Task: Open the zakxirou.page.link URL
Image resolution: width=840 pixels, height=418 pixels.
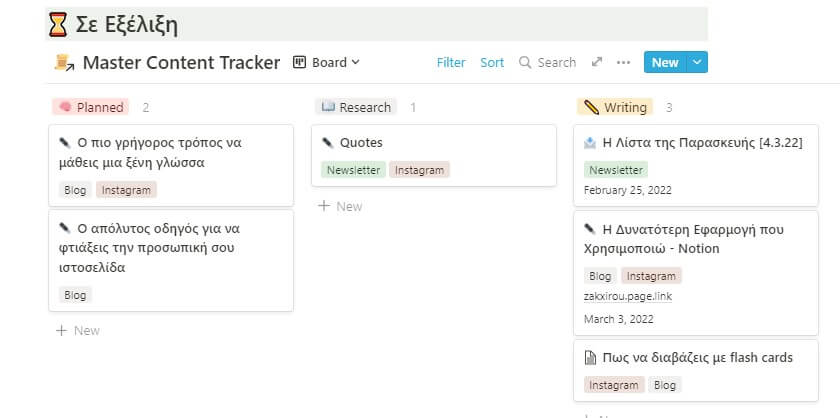Action: pyautogui.click(x=628, y=296)
